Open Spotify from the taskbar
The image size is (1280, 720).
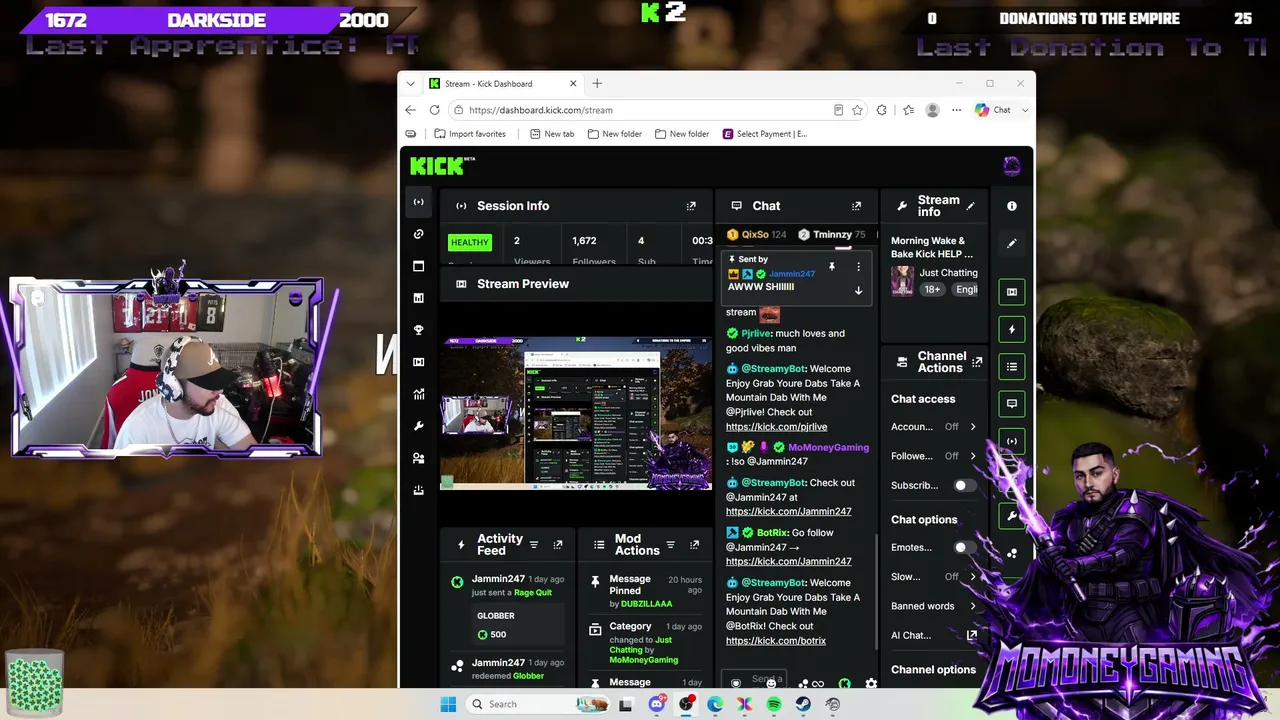[774, 704]
